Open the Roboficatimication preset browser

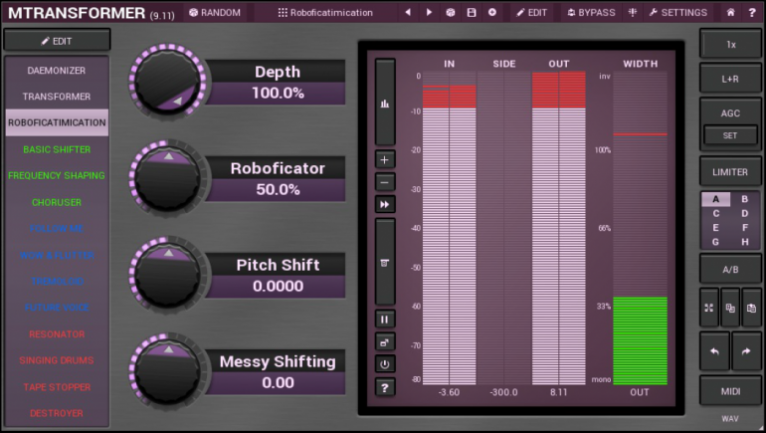[x=324, y=13]
